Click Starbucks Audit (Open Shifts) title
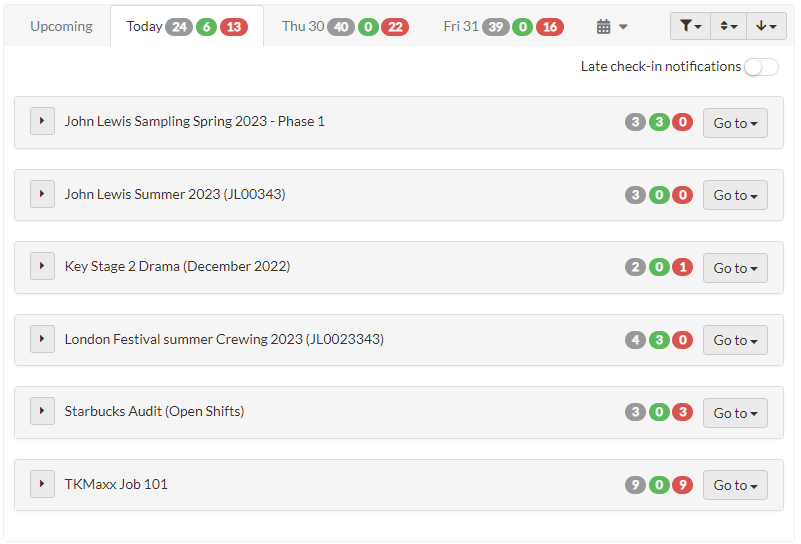The image size is (801, 544). click(154, 412)
